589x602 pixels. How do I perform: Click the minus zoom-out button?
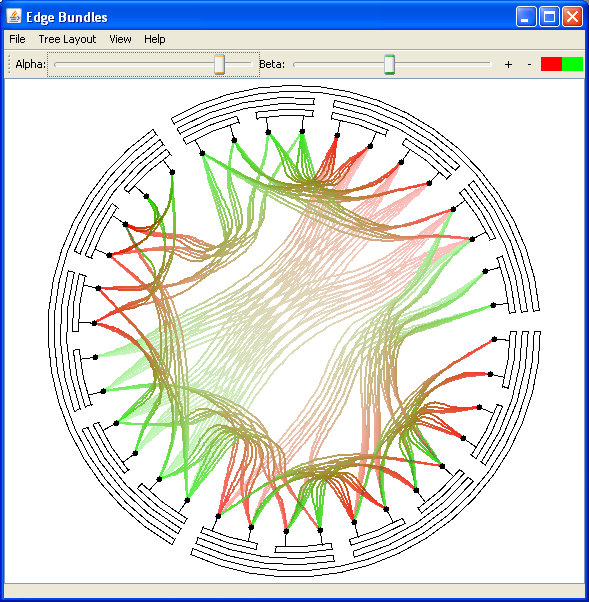[x=529, y=64]
